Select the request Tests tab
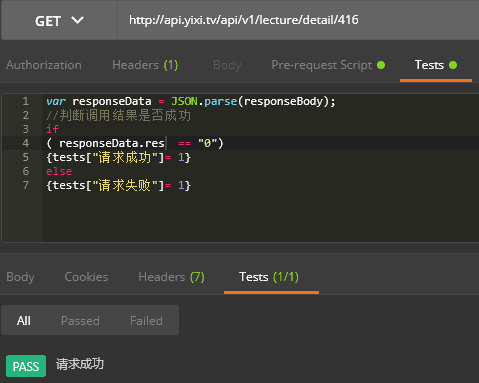Image resolution: width=479 pixels, height=383 pixels. (436, 65)
